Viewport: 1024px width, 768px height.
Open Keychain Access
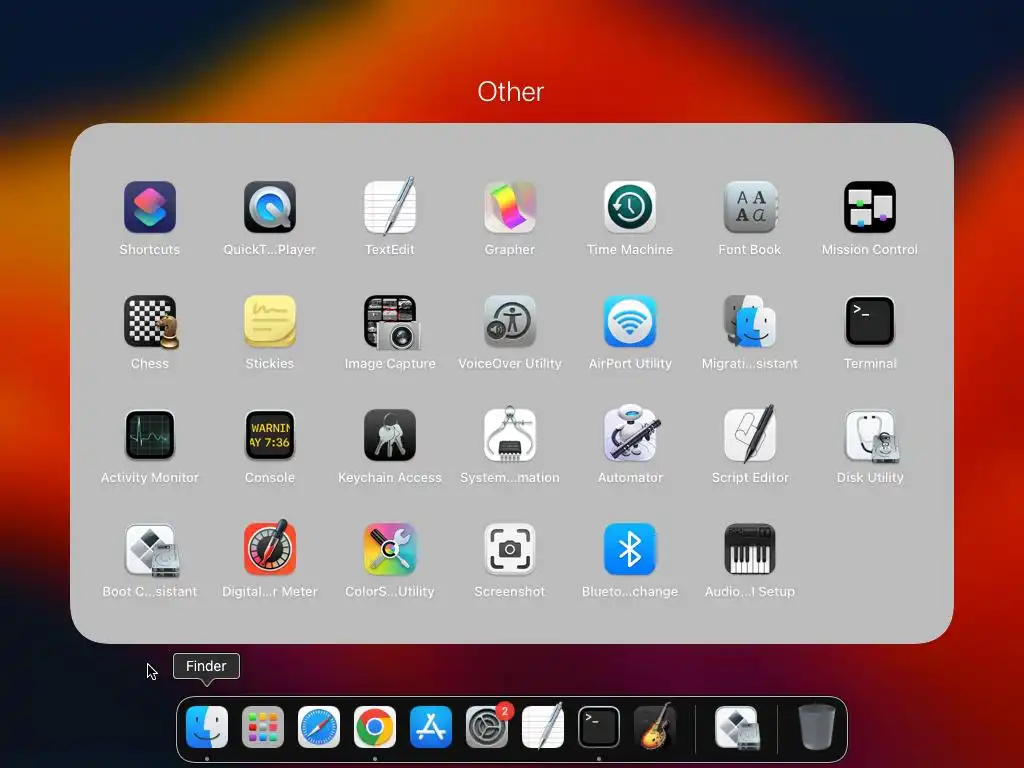[x=390, y=436]
